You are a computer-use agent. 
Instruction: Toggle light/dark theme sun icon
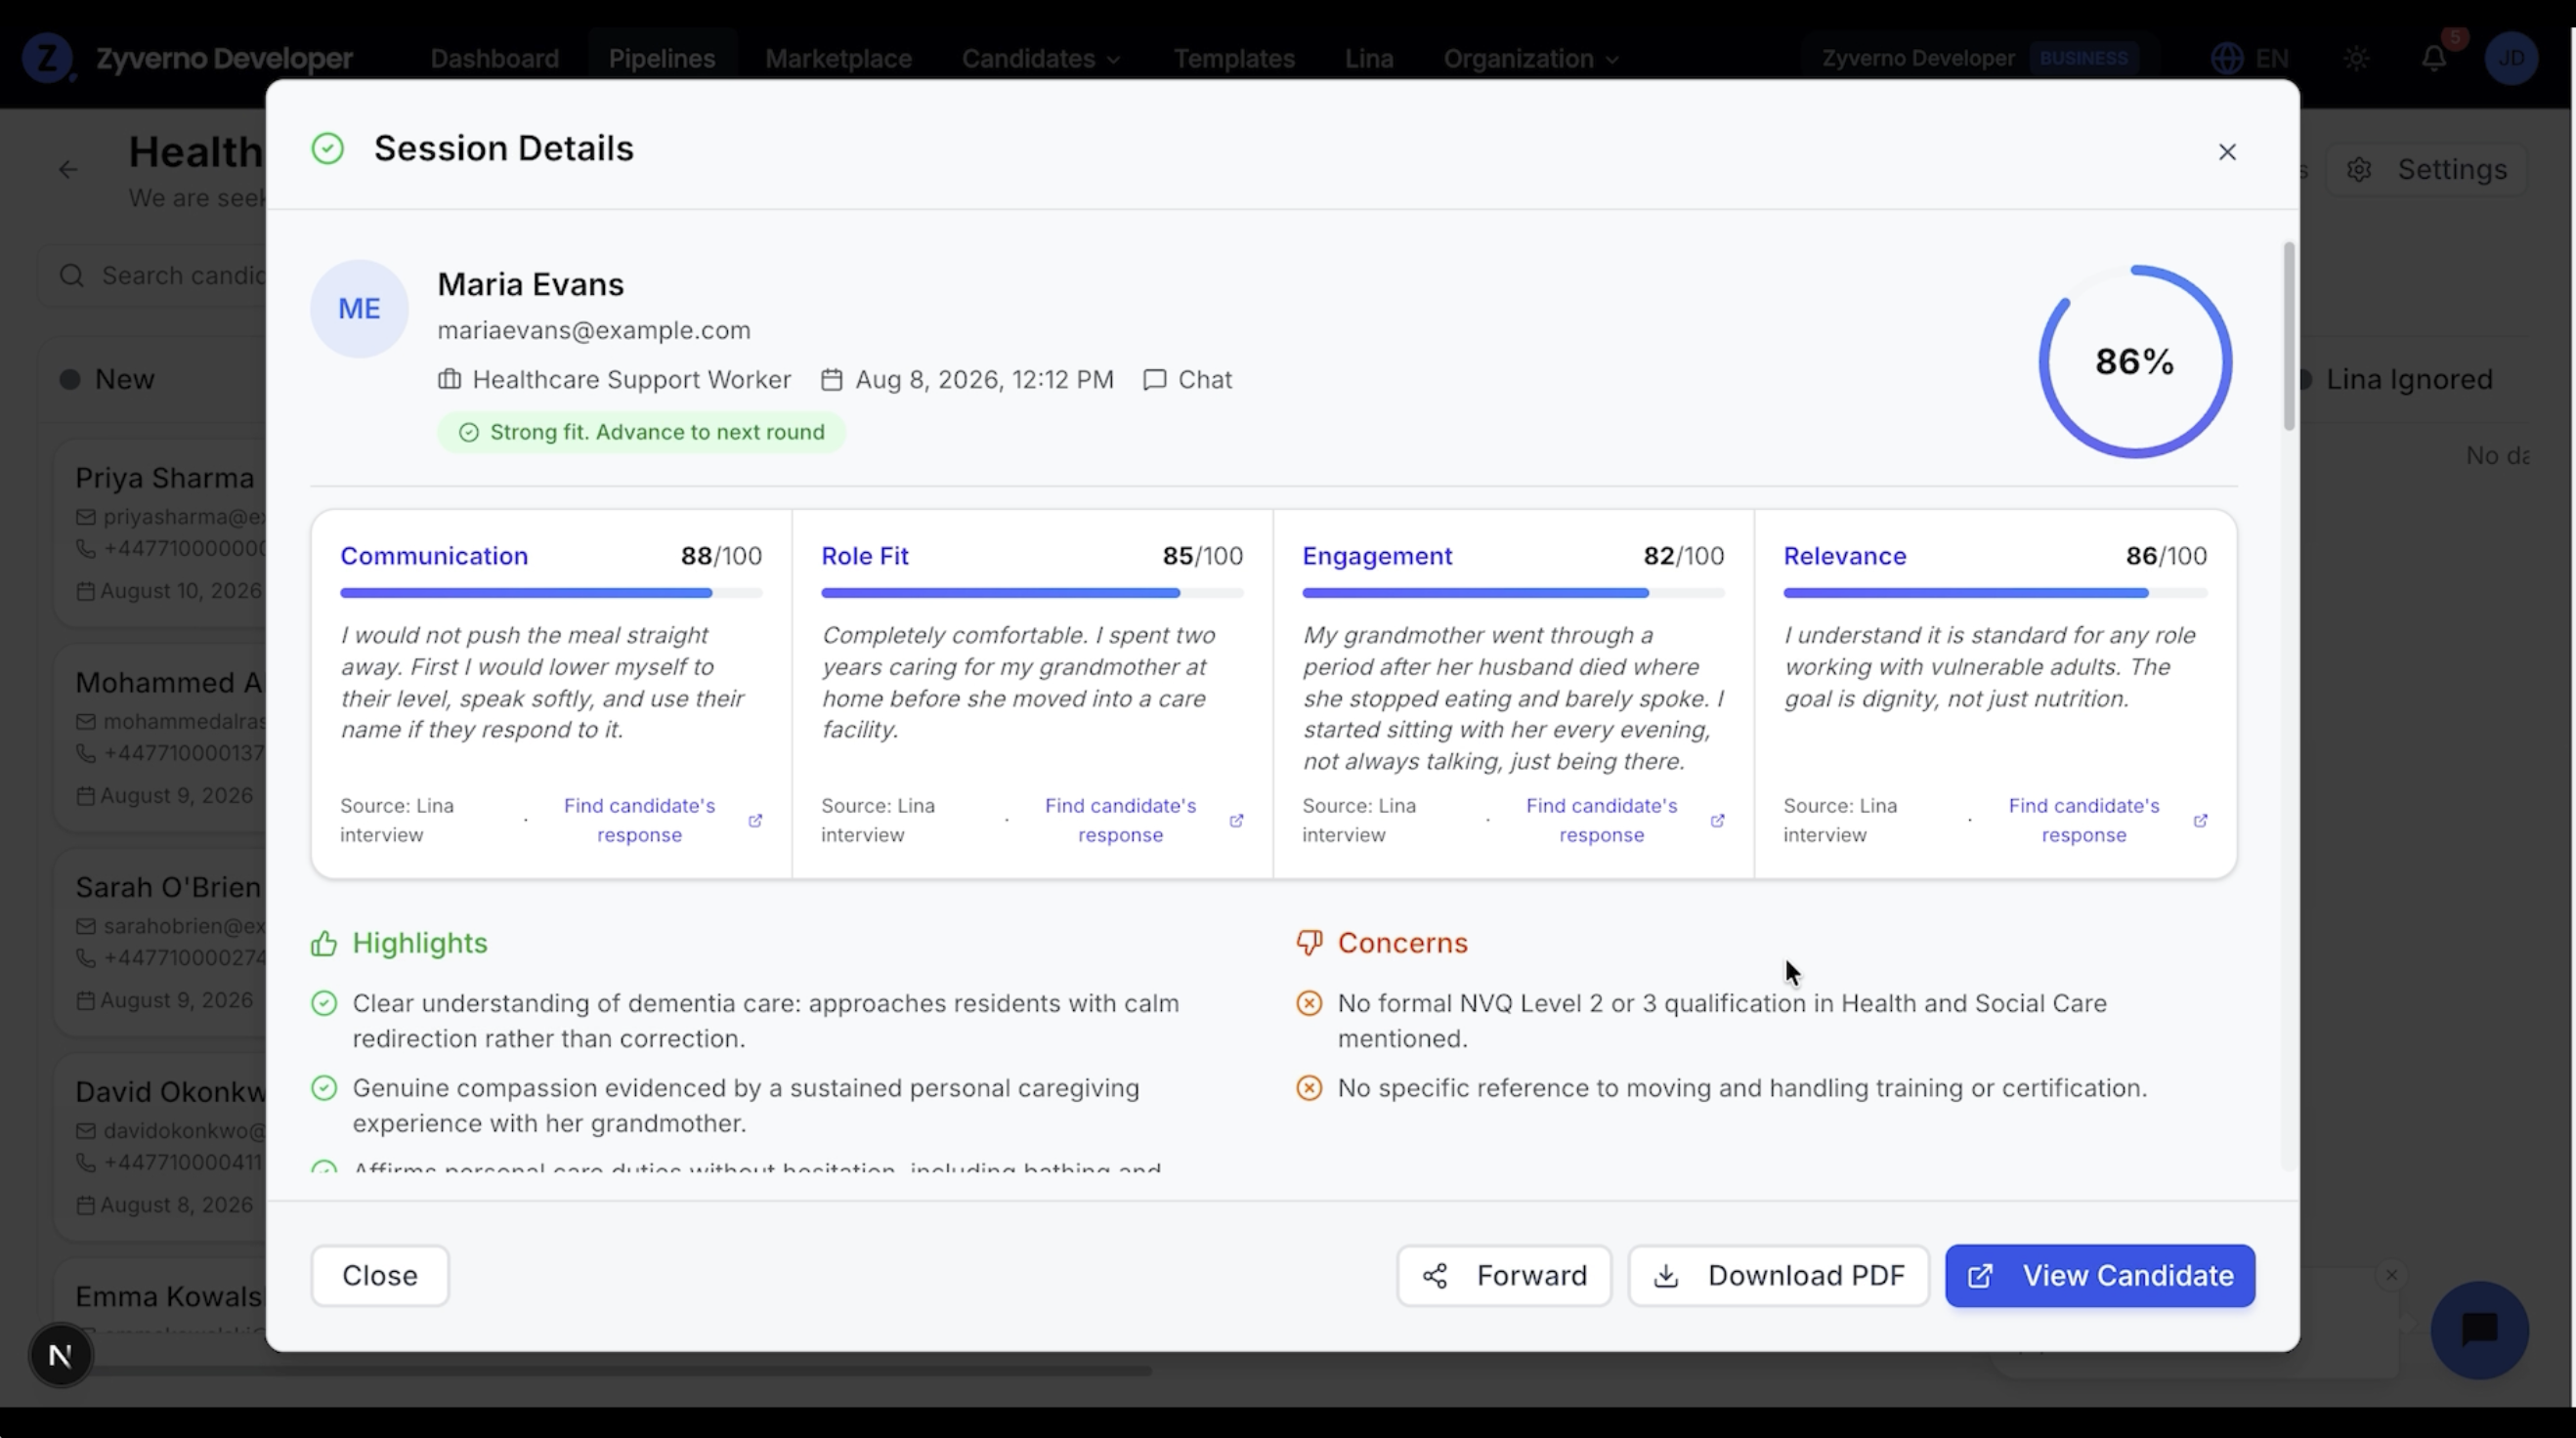(x=2356, y=58)
